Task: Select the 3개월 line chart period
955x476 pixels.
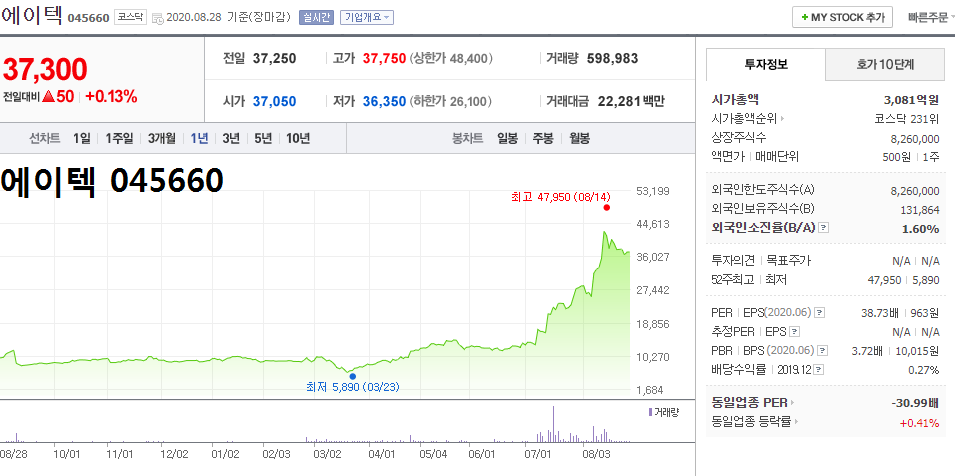Action: click(161, 138)
